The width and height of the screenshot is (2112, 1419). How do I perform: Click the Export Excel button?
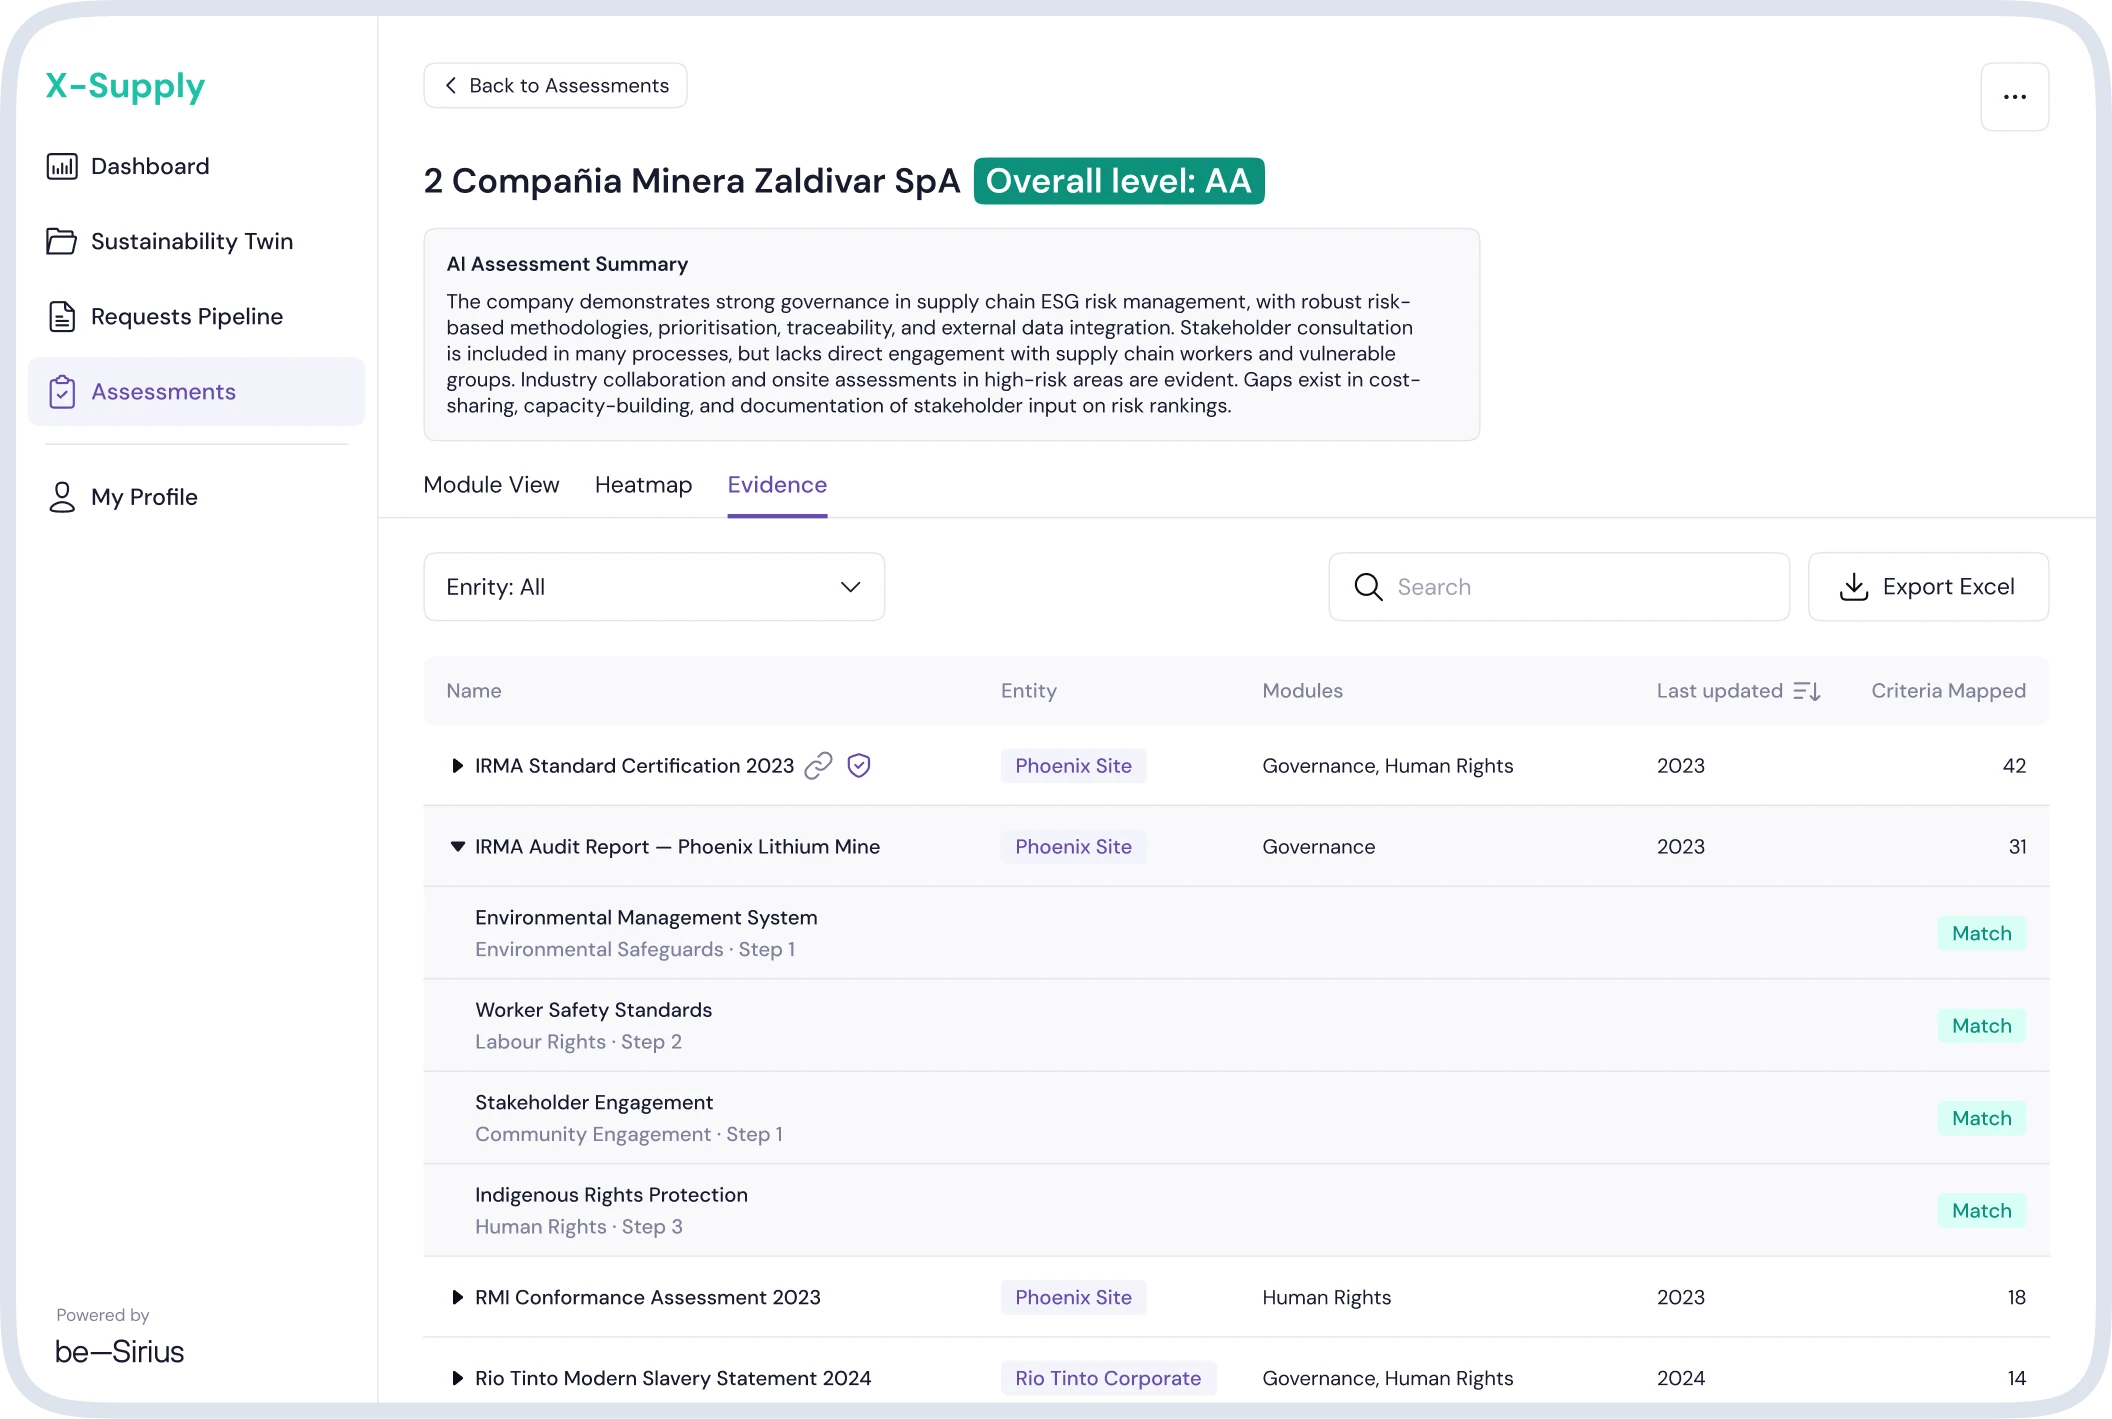point(1928,587)
